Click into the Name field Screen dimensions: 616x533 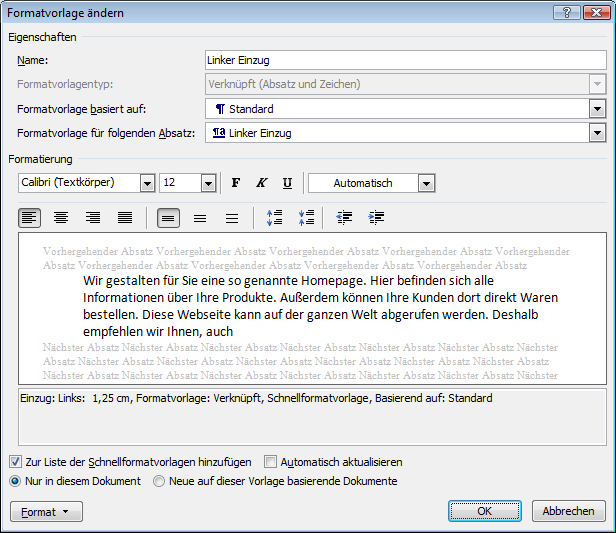[406, 60]
